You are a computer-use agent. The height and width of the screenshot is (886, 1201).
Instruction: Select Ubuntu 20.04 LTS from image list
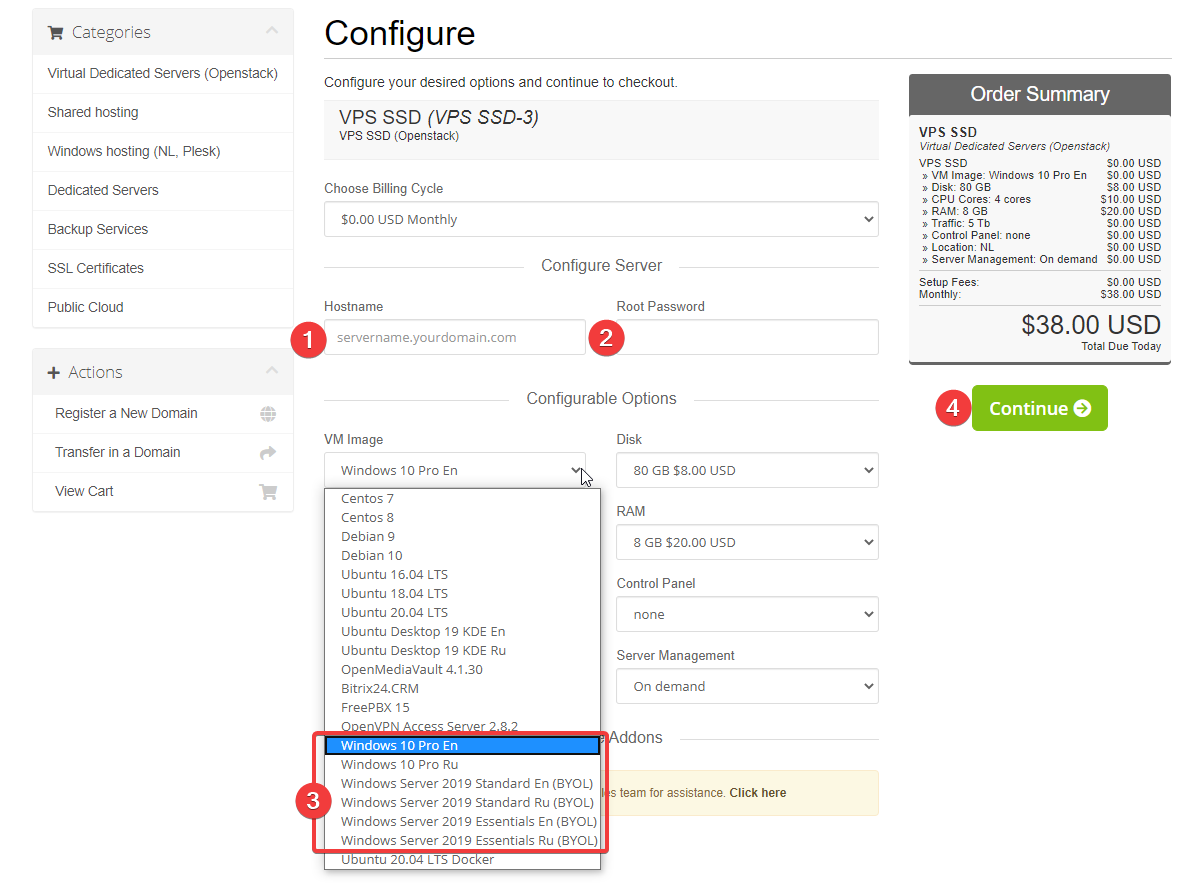[x=394, y=612]
